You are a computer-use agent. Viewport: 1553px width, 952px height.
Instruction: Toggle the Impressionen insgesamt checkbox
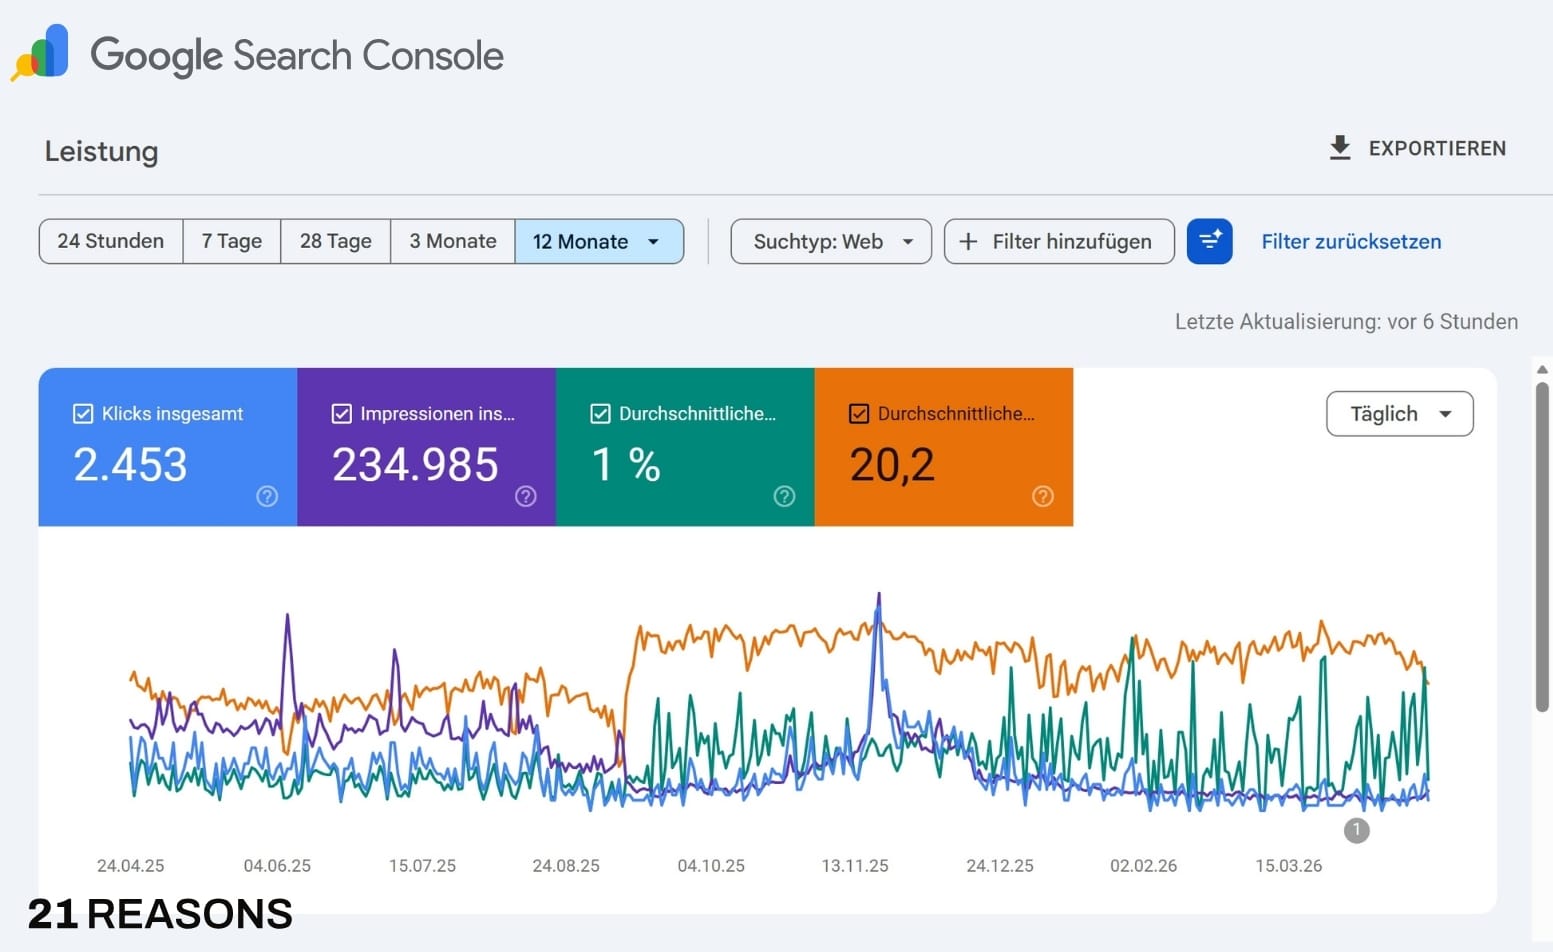tap(342, 414)
